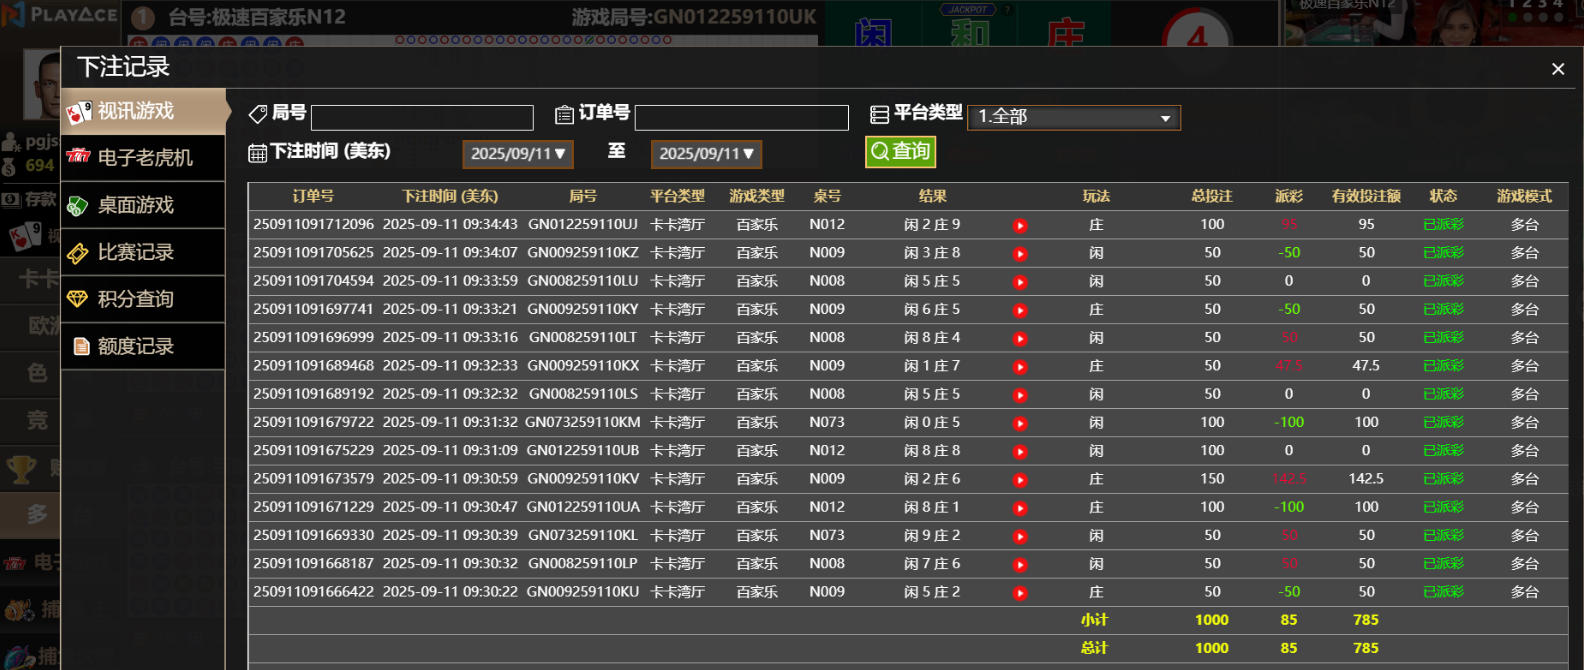Click replay icon in the GN073259110KM row

[x=1020, y=423]
